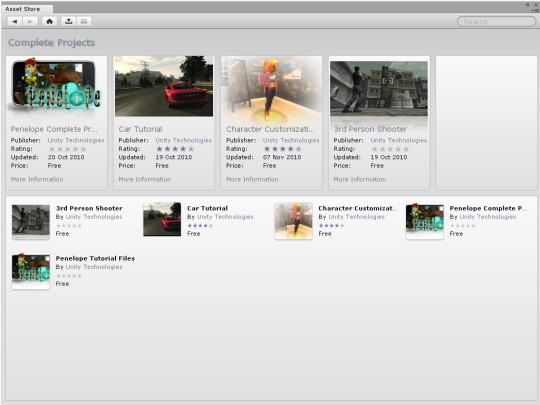Open Character Customizat.. list title
This screenshot has width=540, height=405.
coord(357,208)
